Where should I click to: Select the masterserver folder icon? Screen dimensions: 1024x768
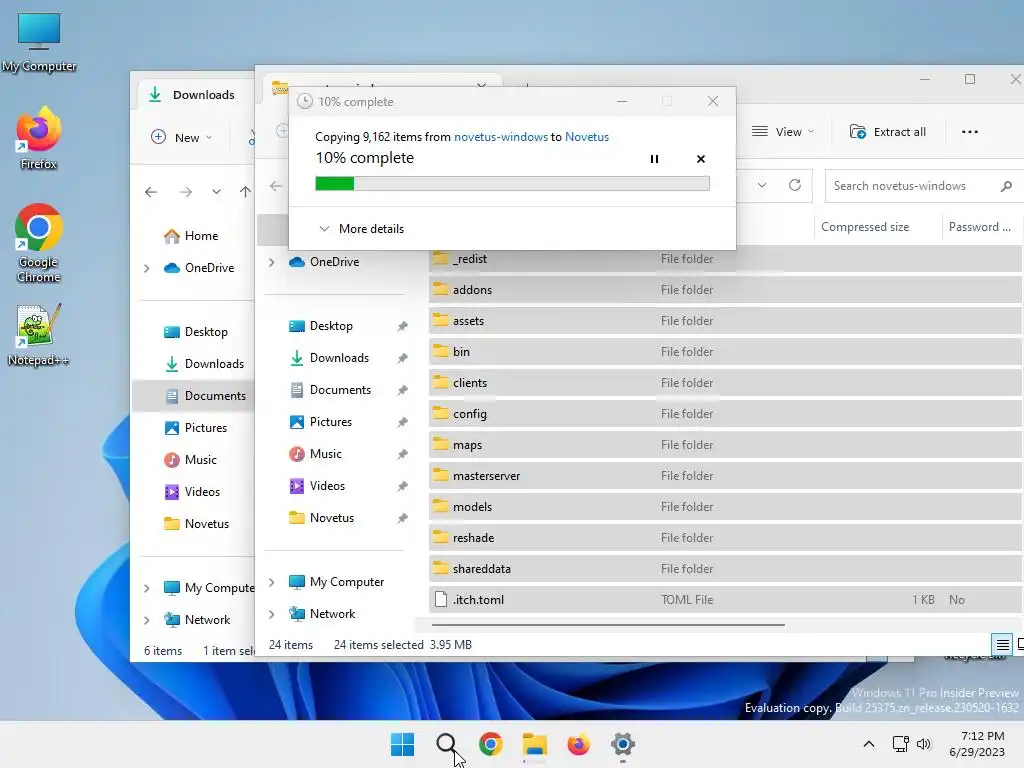pos(441,475)
